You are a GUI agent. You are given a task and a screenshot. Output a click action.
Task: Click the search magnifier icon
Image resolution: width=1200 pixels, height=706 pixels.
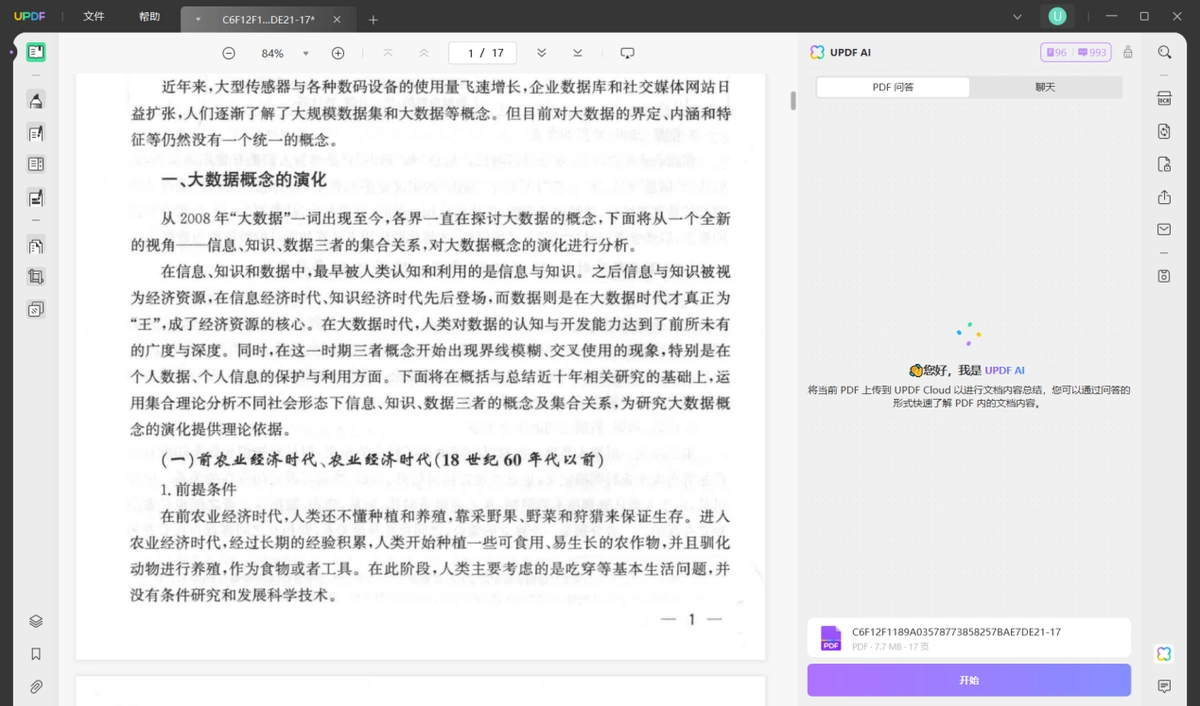pyautogui.click(x=1164, y=52)
